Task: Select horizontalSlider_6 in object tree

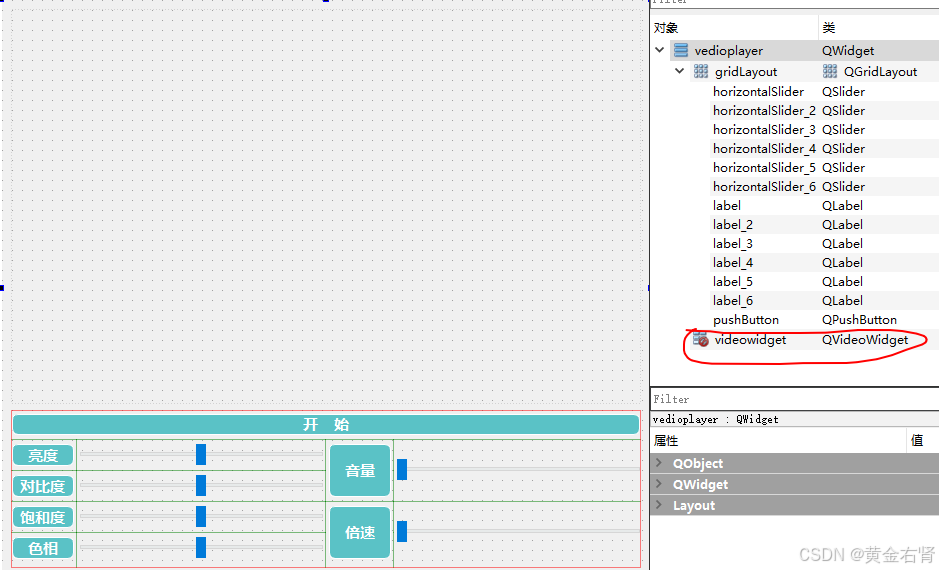Action: pos(764,187)
